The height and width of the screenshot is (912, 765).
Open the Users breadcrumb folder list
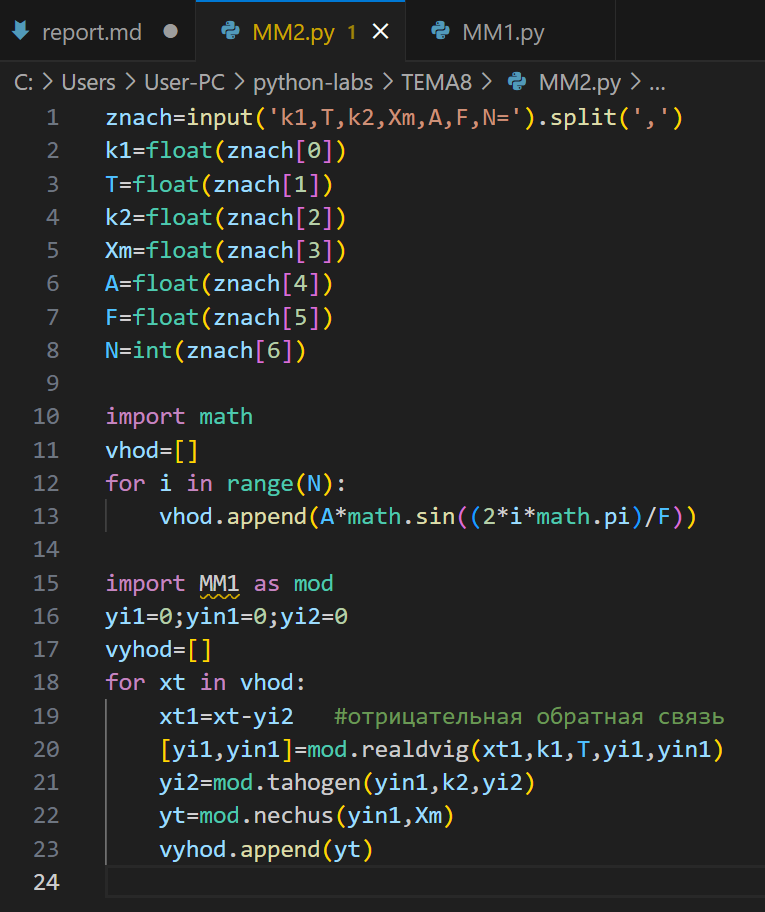(x=88, y=82)
